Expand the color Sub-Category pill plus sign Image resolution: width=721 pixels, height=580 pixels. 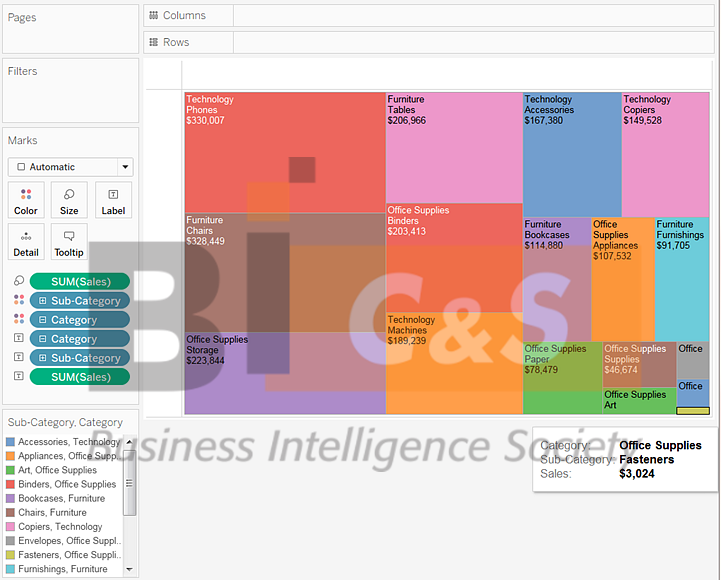point(41,301)
